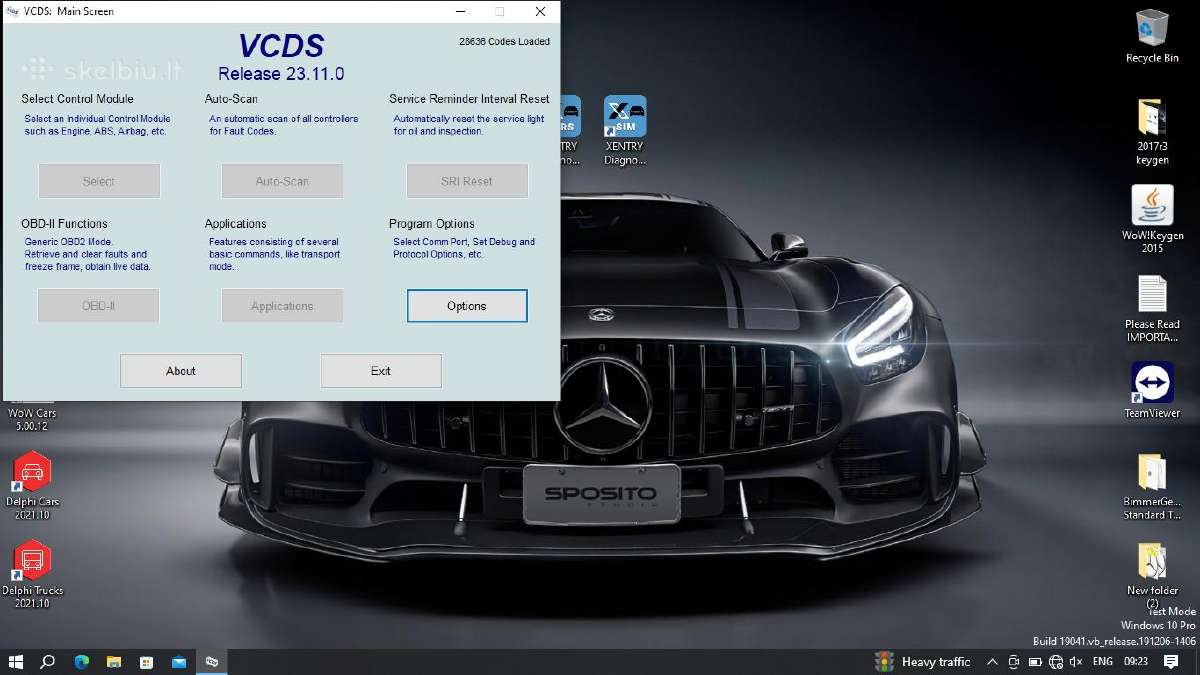Open Microsoft Store from taskbar

(x=146, y=662)
